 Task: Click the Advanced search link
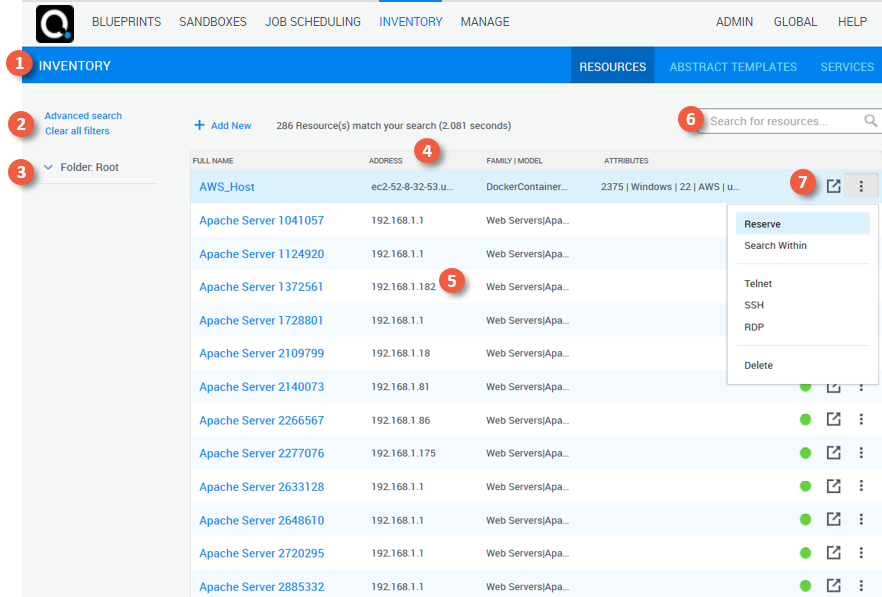83,116
